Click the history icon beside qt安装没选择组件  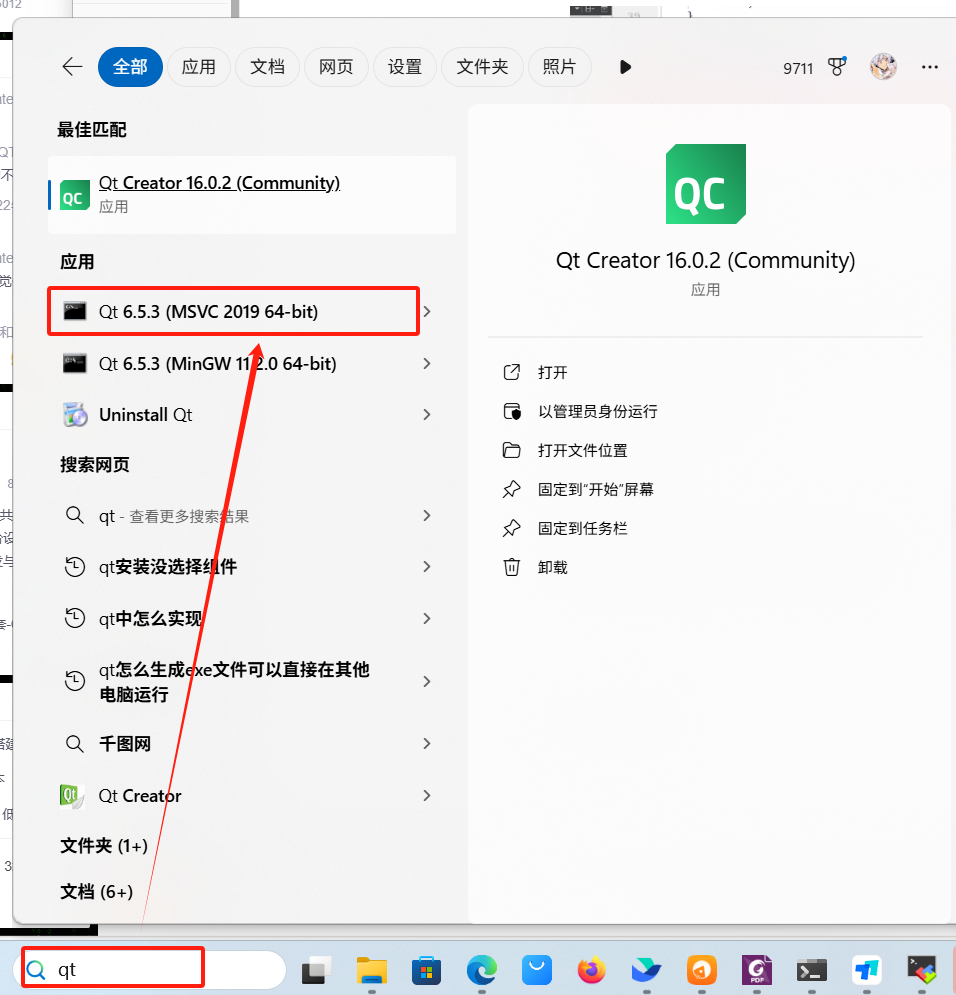point(75,566)
